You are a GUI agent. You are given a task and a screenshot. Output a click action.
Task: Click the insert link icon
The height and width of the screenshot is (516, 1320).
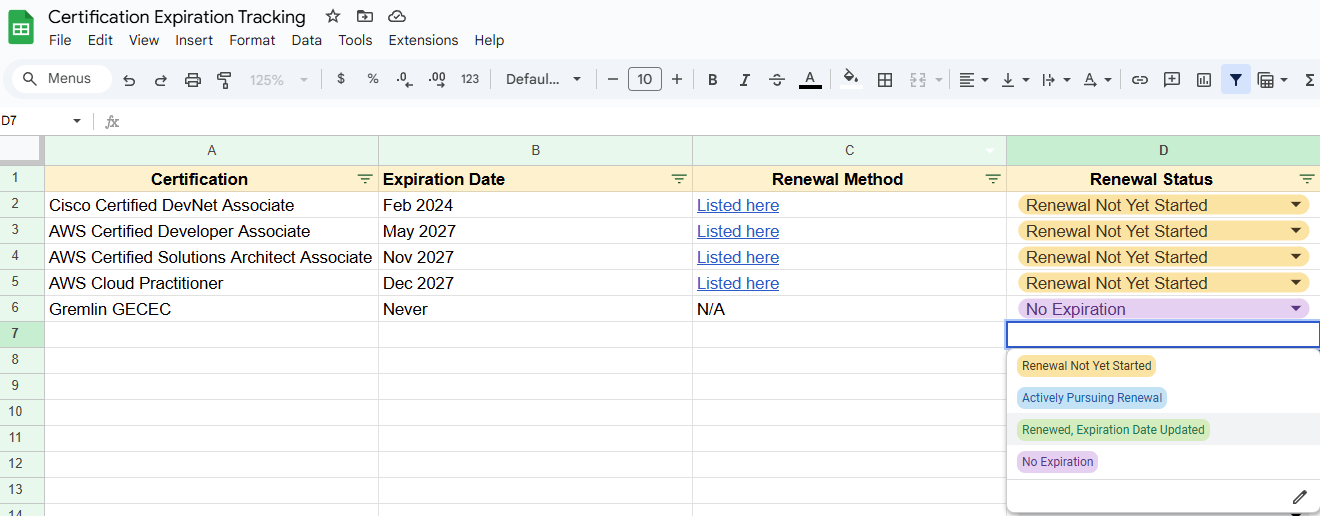(x=1140, y=80)
